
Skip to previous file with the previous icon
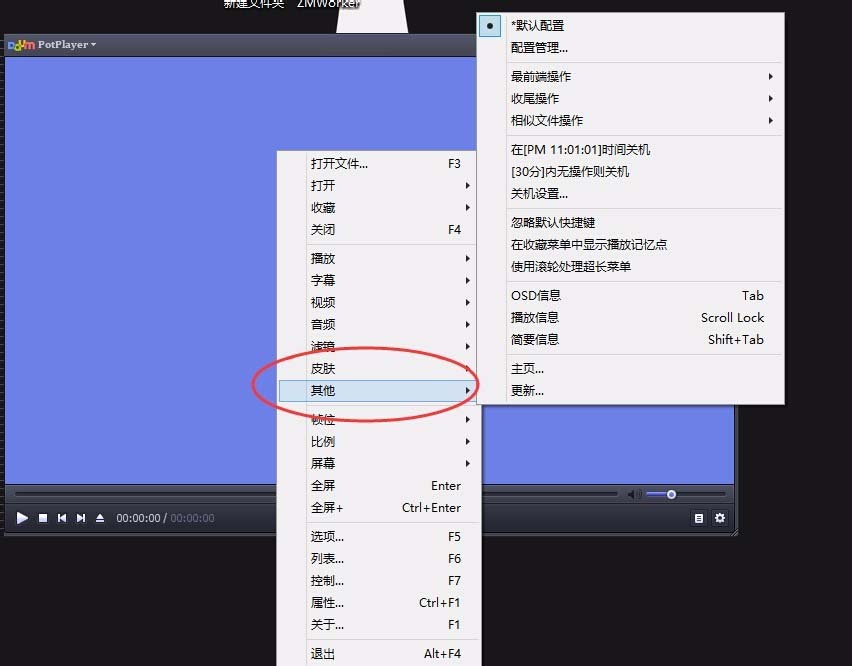tap(62, 518)
